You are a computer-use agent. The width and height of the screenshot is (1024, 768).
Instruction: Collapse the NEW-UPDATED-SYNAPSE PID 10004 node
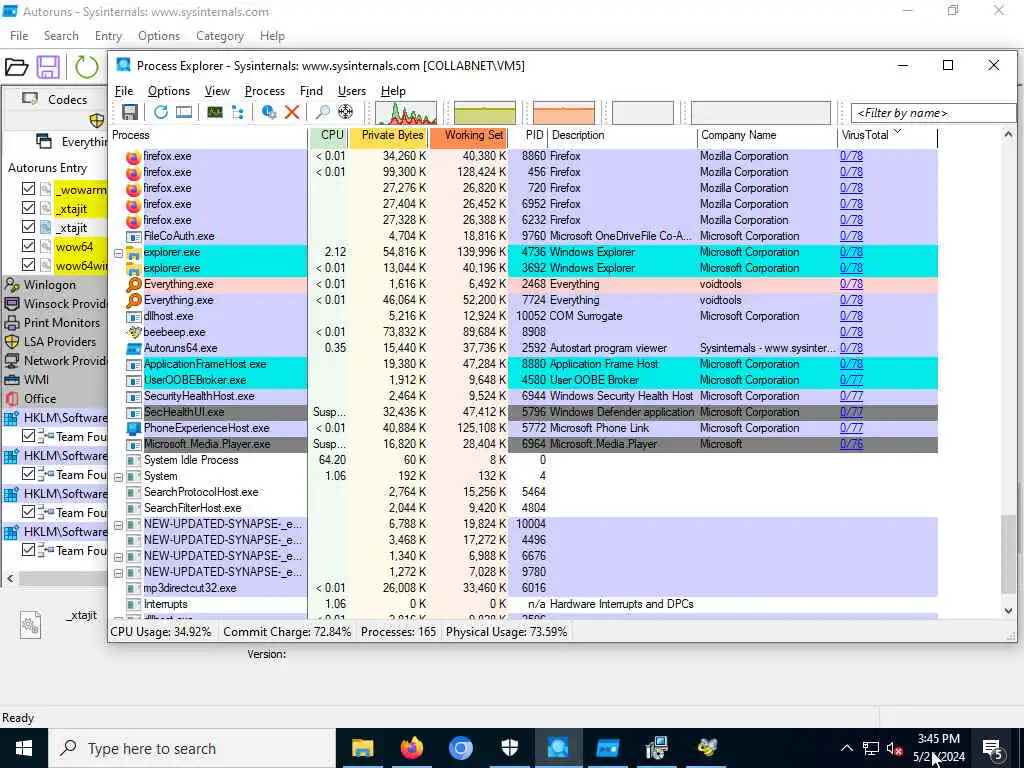tap(118, 524)
